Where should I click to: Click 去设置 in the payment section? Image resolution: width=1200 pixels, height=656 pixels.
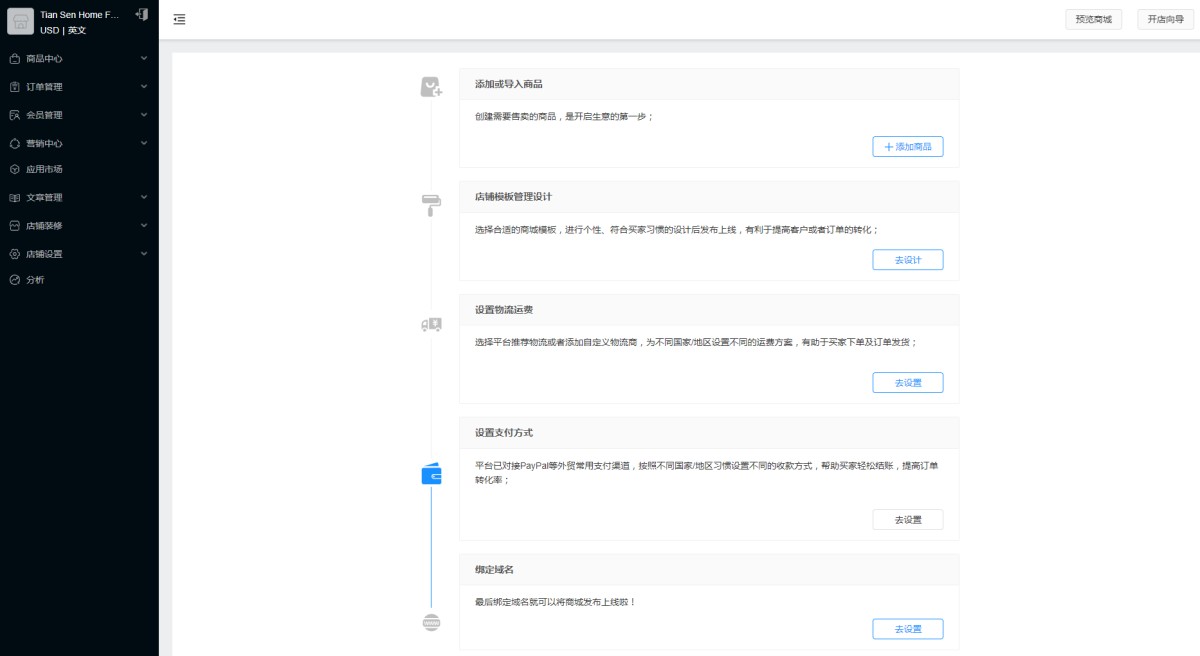907,520
